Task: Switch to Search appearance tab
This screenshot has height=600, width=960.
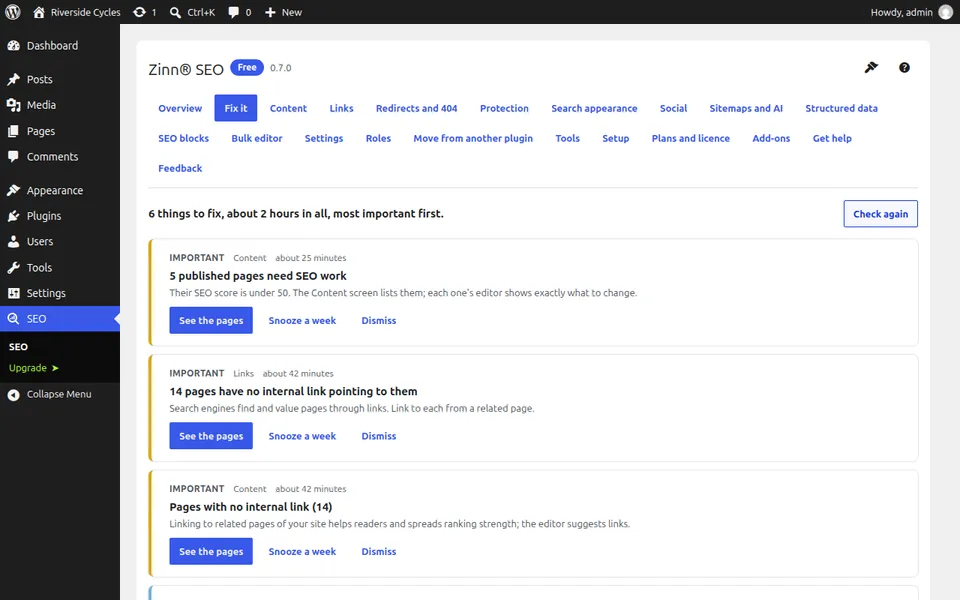Action: [x=594, y=108]
